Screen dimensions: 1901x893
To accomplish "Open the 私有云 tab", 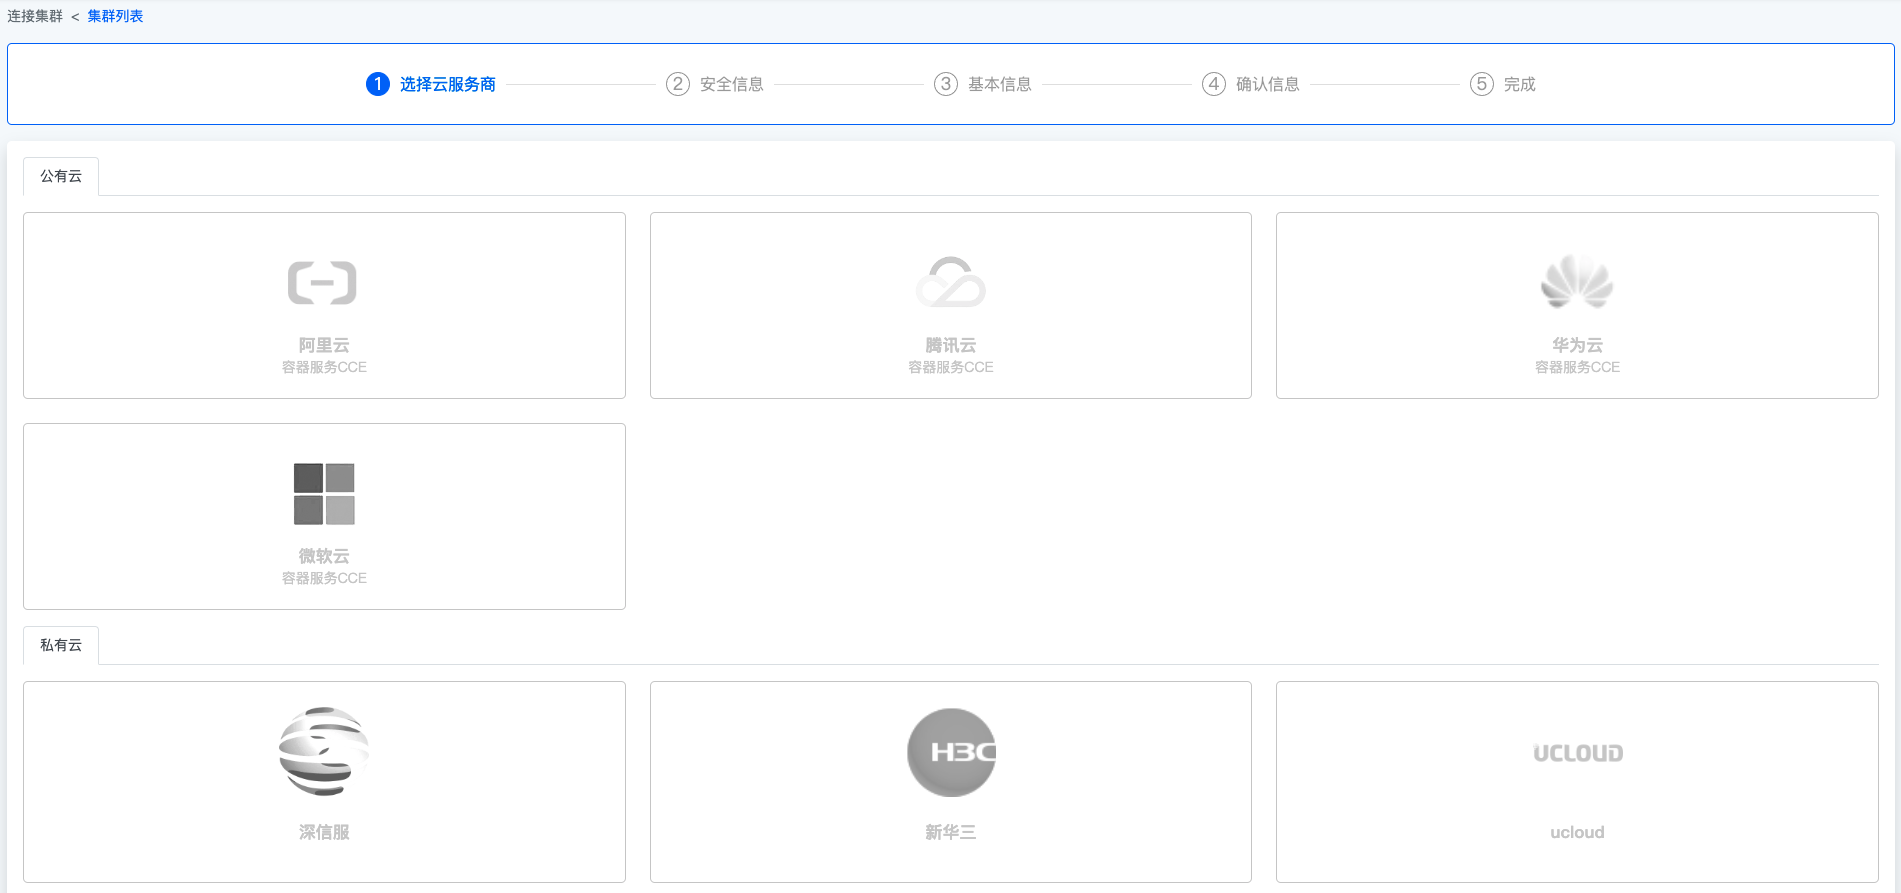I will click(61, 645).
